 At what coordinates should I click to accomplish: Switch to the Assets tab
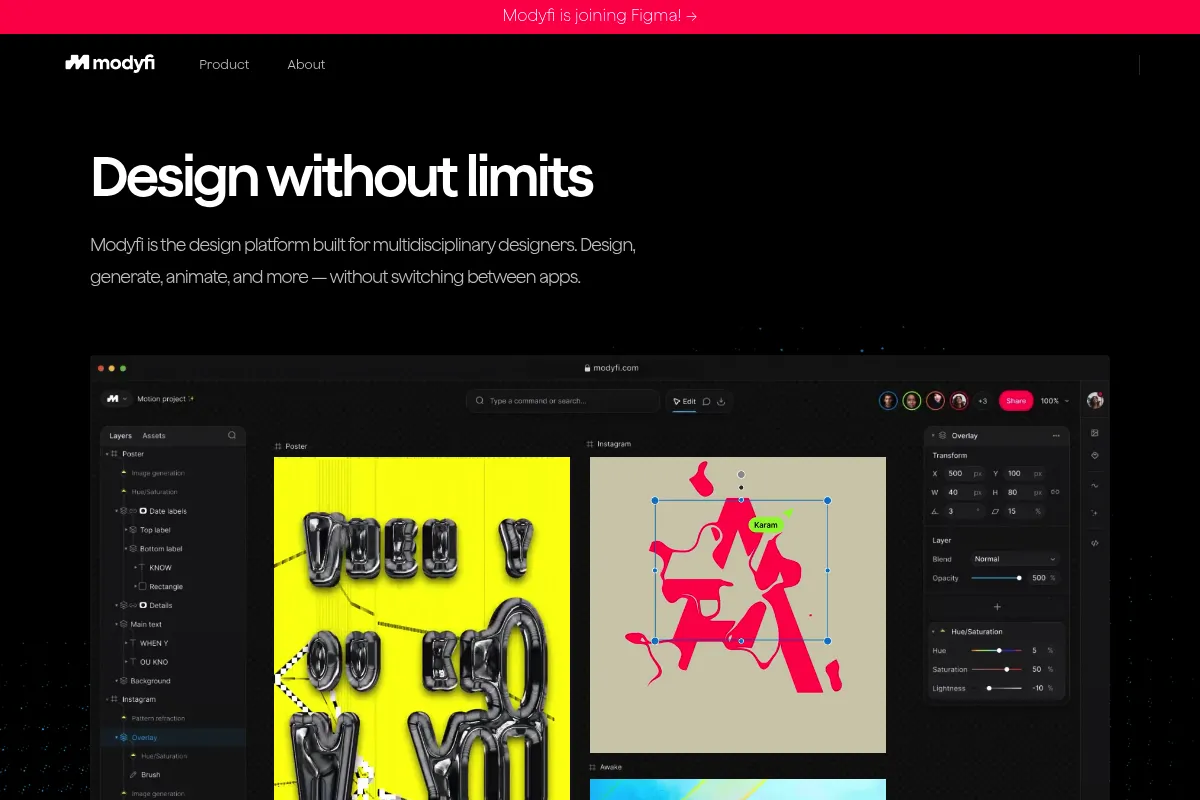click(x=154, y=436)
